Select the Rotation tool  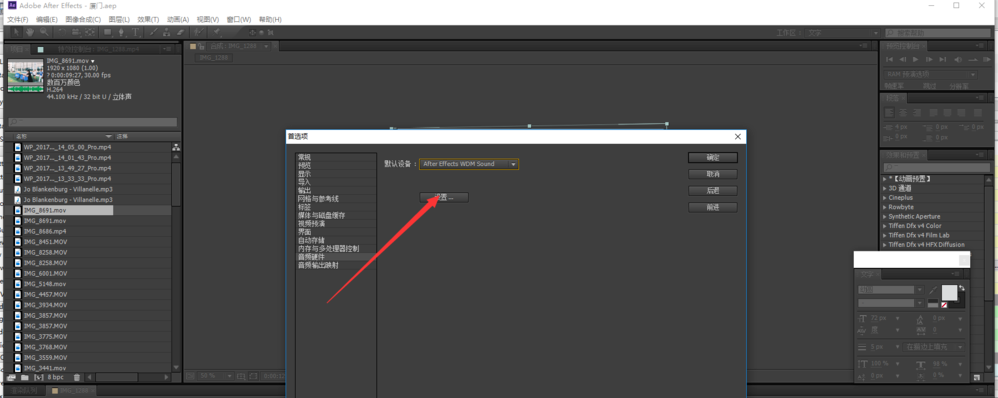click(x=62, y=32)
